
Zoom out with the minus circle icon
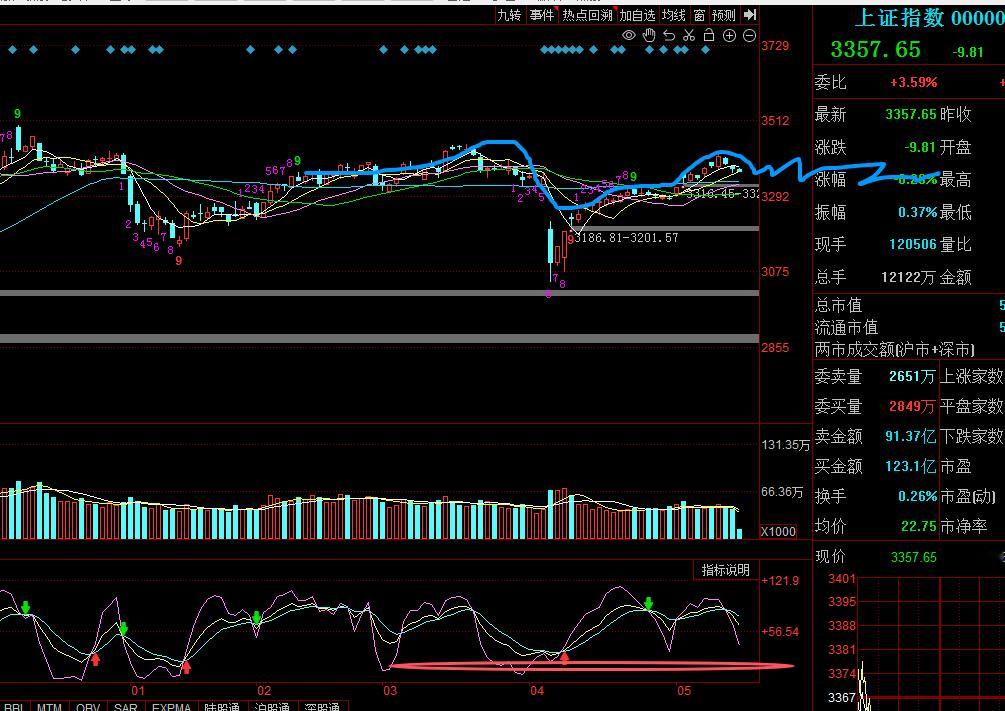[749, 35]
